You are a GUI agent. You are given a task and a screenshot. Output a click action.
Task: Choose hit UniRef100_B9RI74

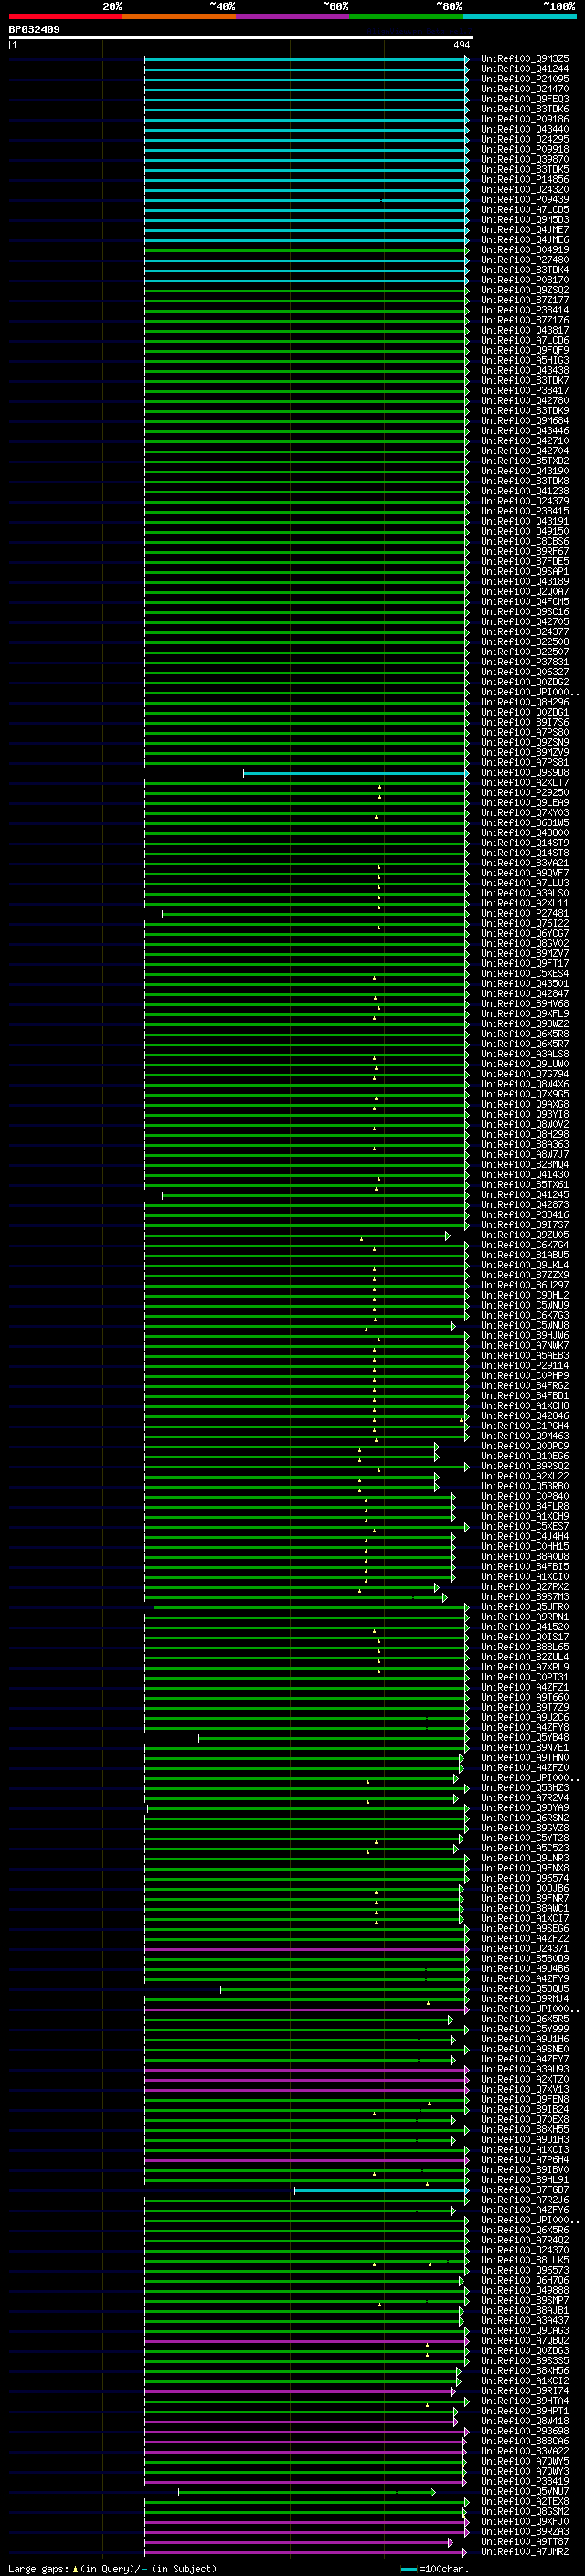coord(525,2391)
